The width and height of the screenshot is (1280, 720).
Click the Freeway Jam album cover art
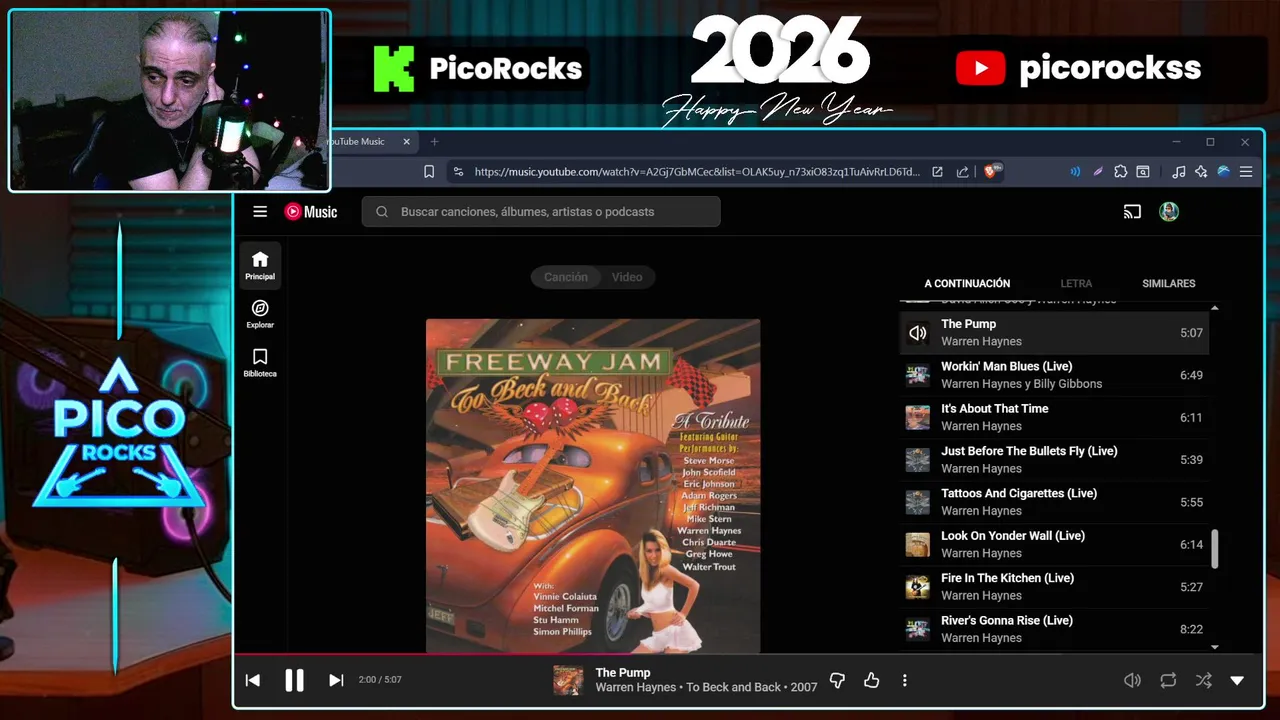[x=593, y=486]
